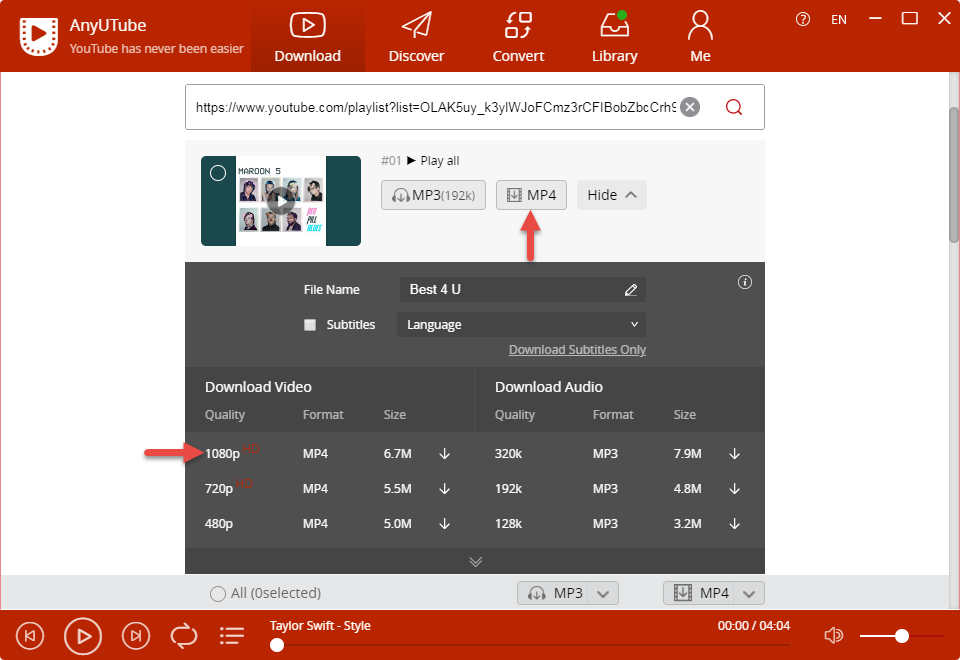Open the Discover tab
The width and height of the screenshot is (960, 660).
[416, 37]
